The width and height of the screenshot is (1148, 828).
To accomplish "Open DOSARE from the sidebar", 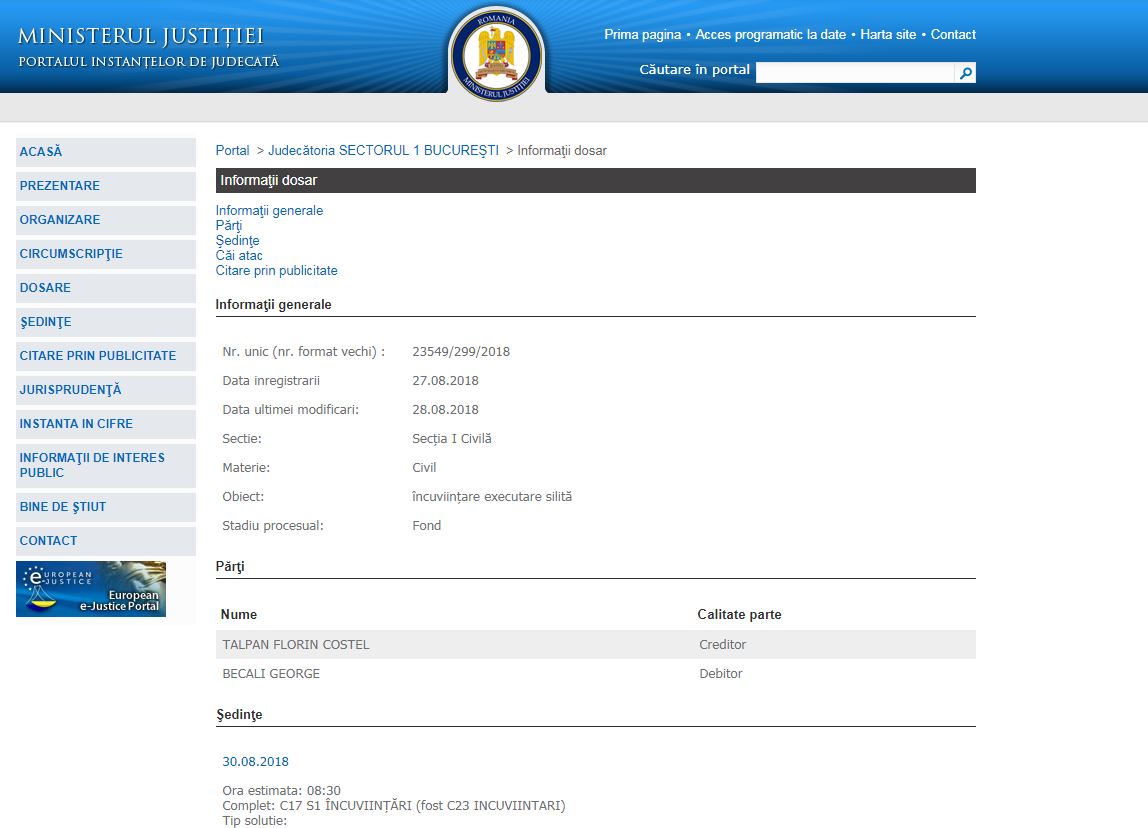I will 45,288.
